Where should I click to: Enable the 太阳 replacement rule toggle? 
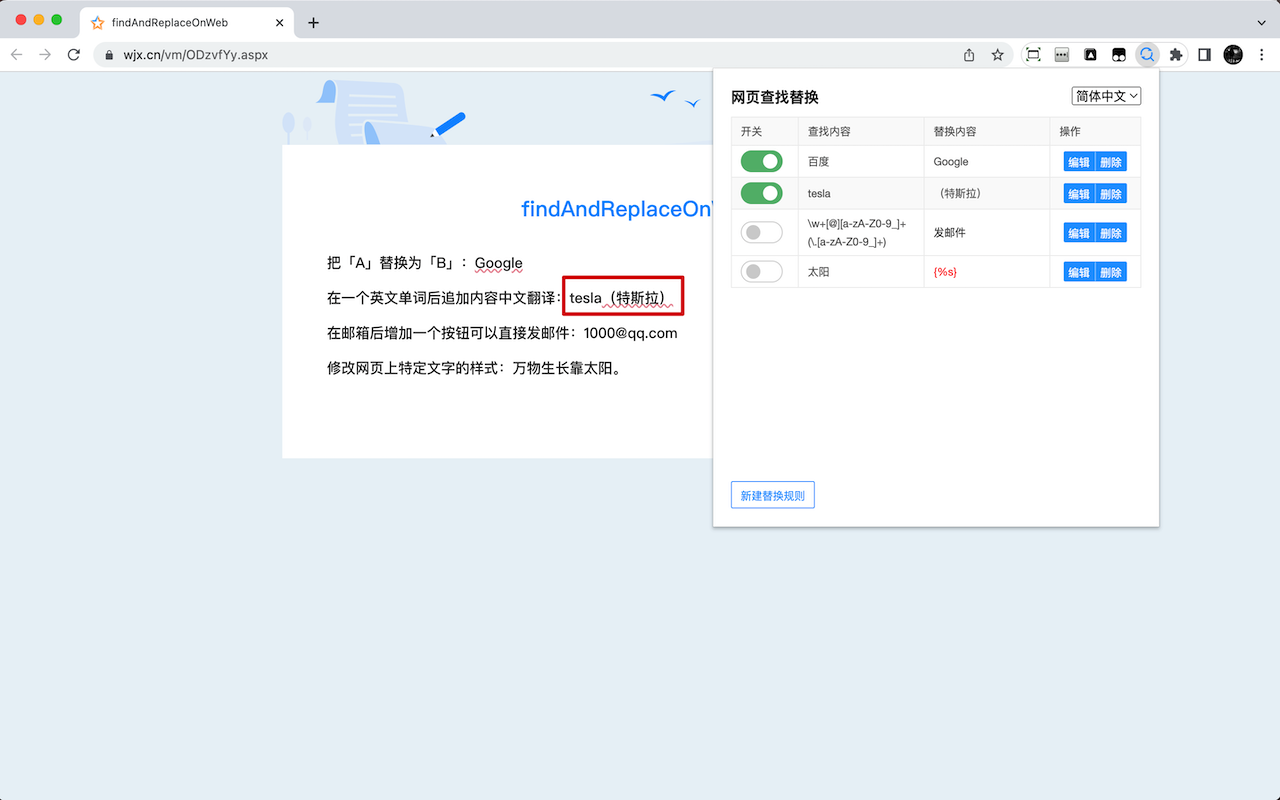761,271
